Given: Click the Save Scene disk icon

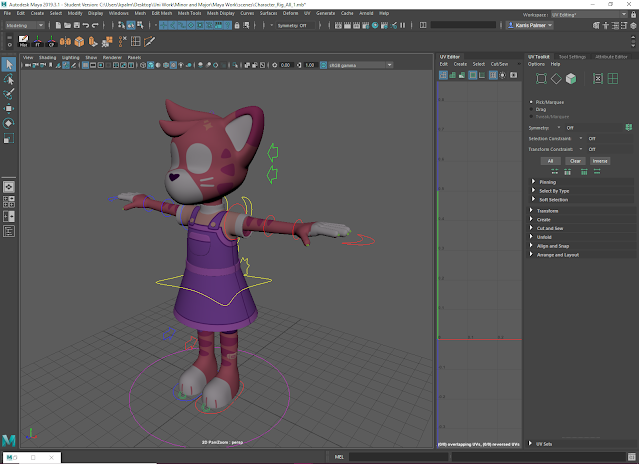Looking at the screenshot, I should [x=76, y=25].
